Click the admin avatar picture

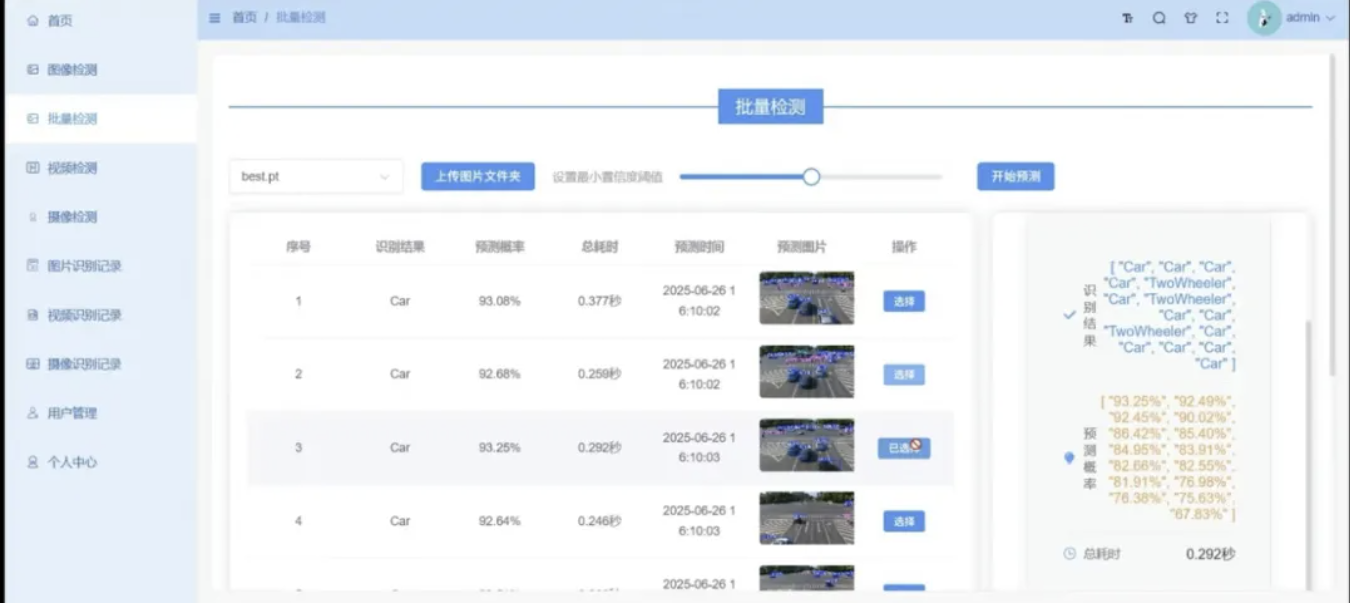(1264, 18)
